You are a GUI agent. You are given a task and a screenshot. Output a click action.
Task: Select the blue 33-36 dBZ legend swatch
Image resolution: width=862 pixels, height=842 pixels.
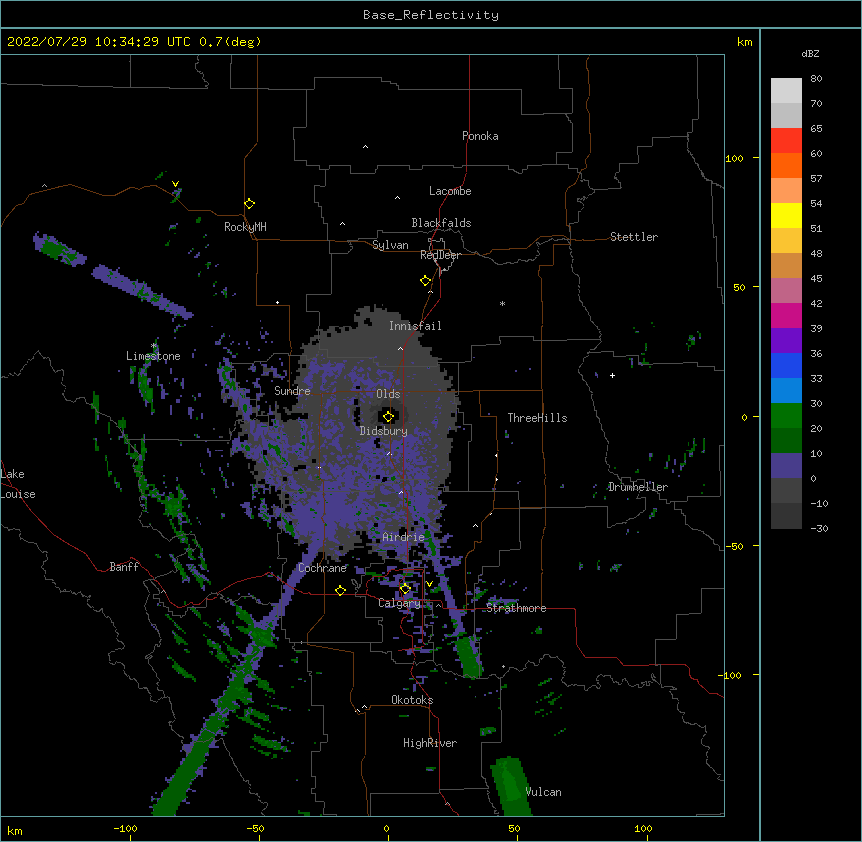[786, 365]
